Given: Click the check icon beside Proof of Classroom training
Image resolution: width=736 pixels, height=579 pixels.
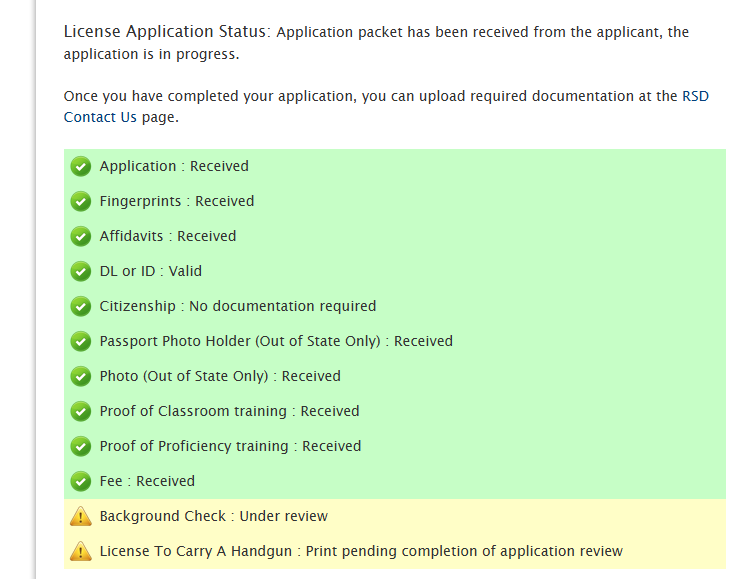Looking at the screenshot, I should click(81, 412).
